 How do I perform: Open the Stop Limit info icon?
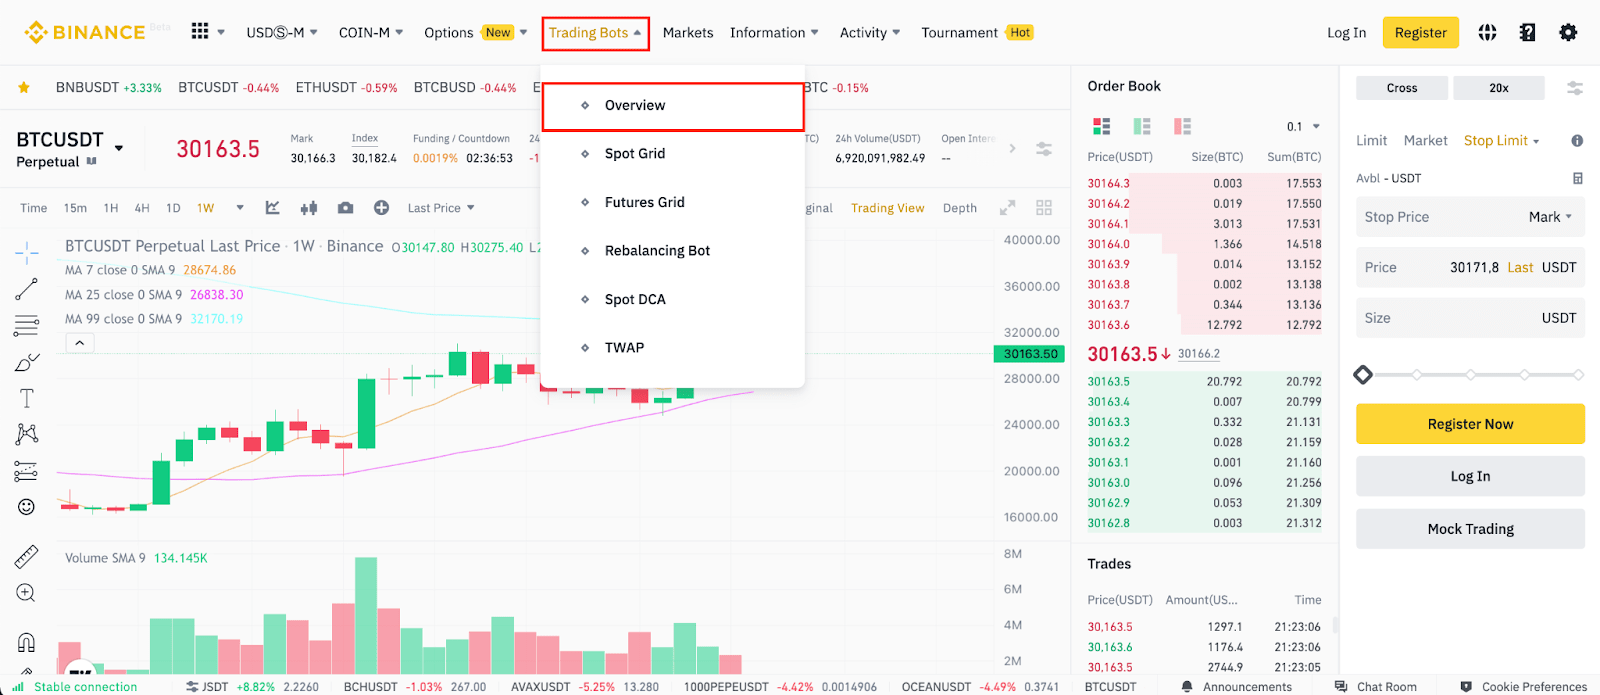(1577, 141)
